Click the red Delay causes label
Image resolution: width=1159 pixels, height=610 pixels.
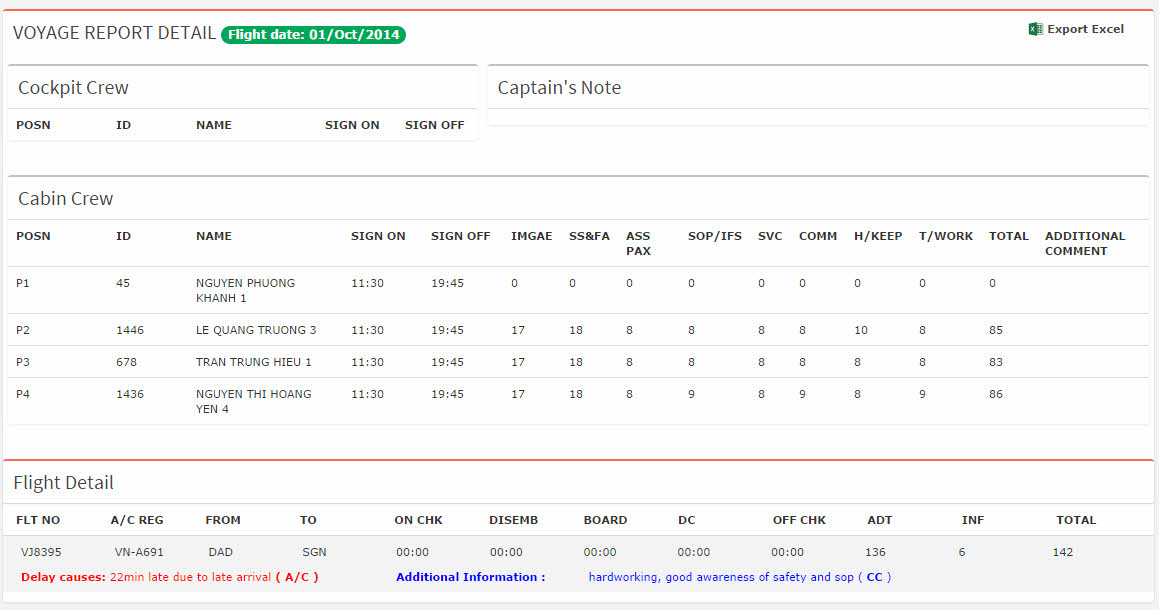point(63,577)
